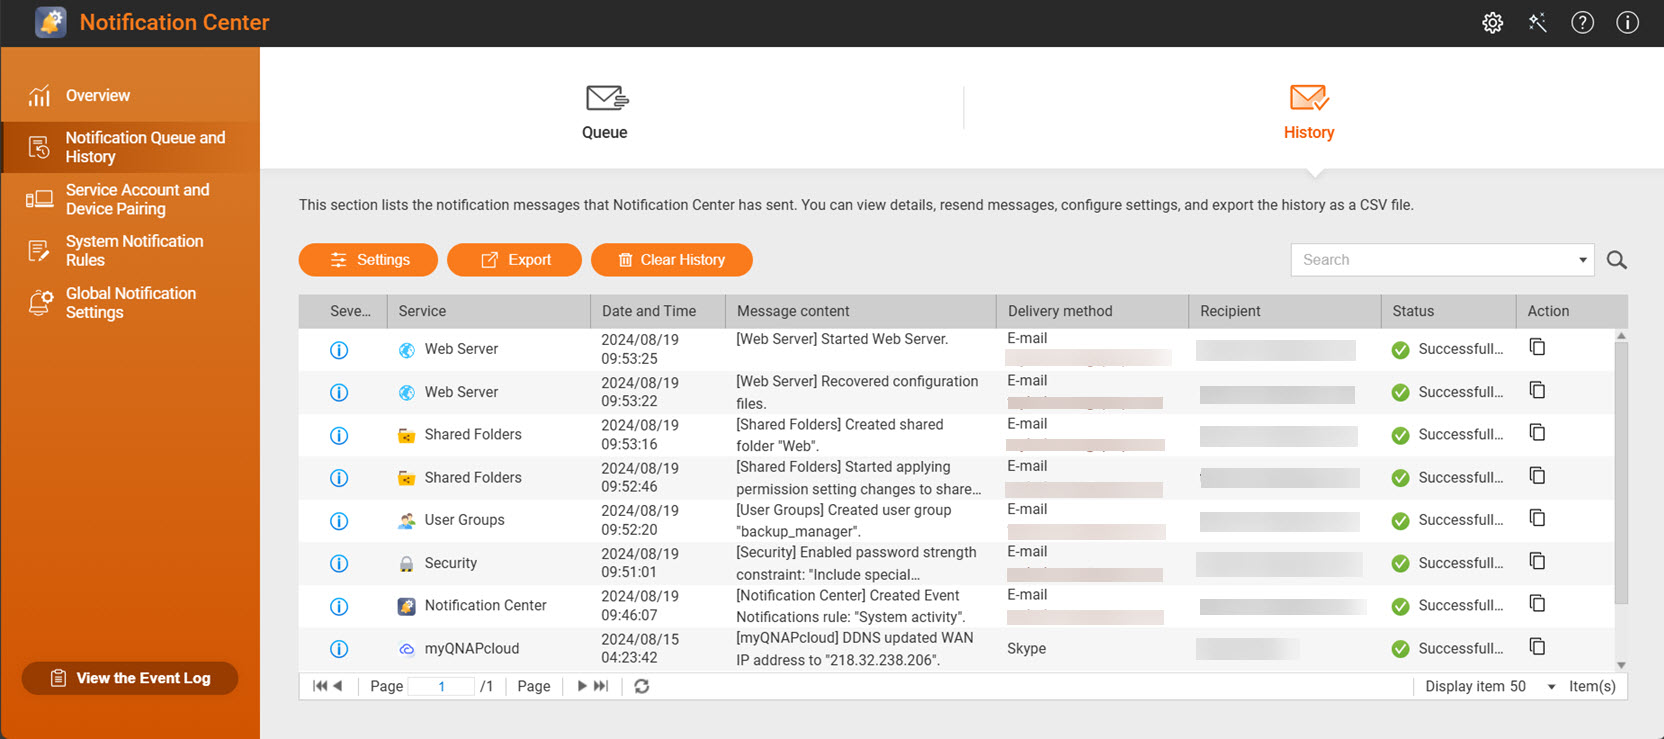Click the wizard wand icon in title bar
This screenshot has height=739, width=1664.
[x=1538, y=23]
